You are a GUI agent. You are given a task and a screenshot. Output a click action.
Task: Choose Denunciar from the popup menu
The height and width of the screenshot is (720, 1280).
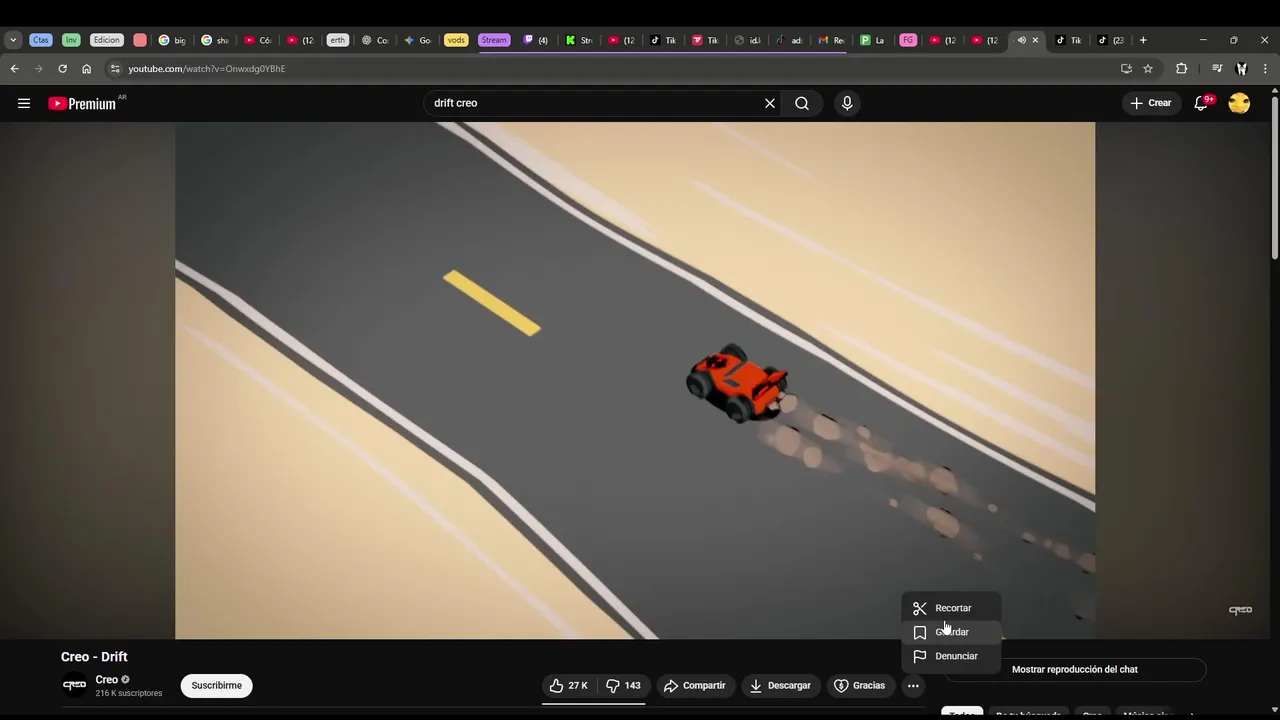951,656
